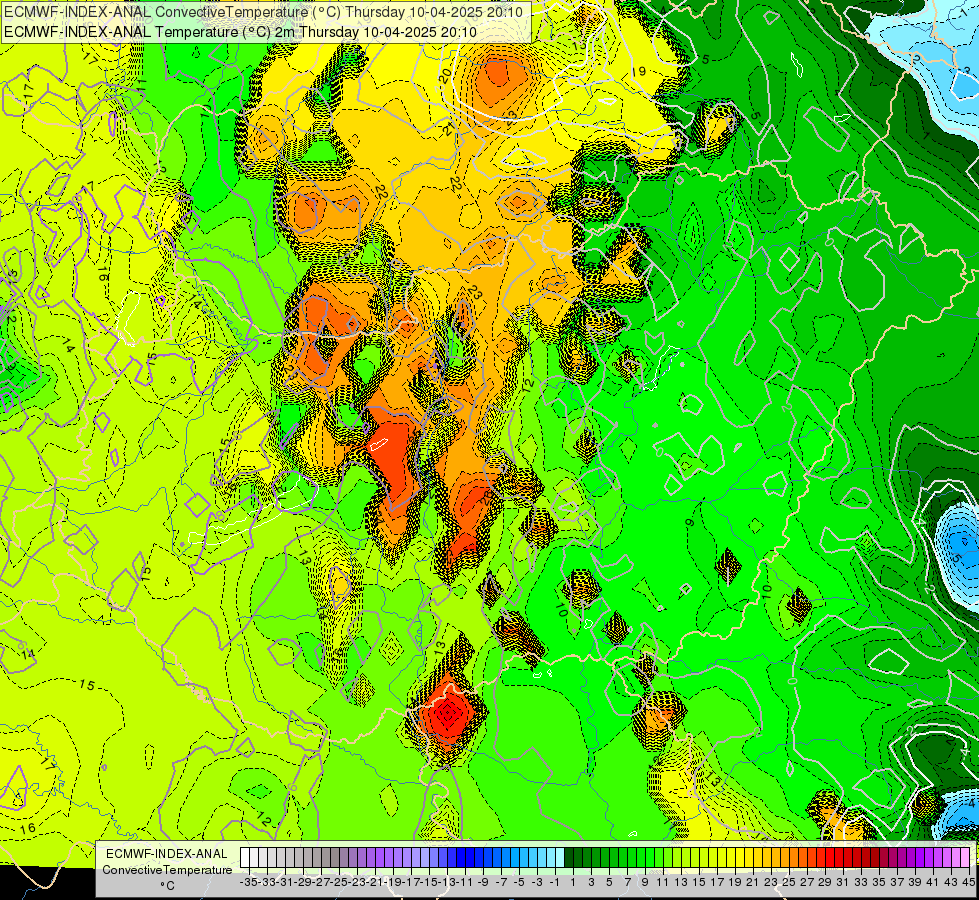Click the ECMWF-INDEX-ANAL legend label
979x900 pixels.
tap(167, 854)
